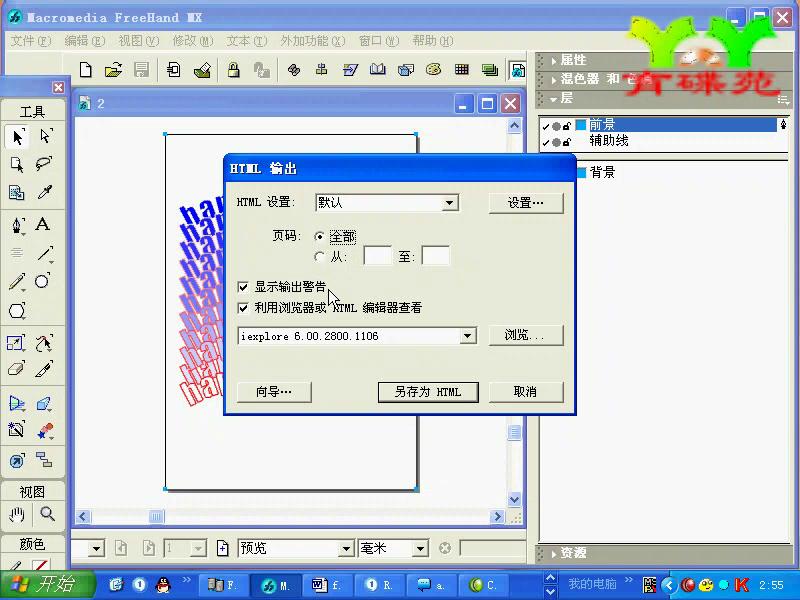Expand the 混色器 panel

(554, 80)
